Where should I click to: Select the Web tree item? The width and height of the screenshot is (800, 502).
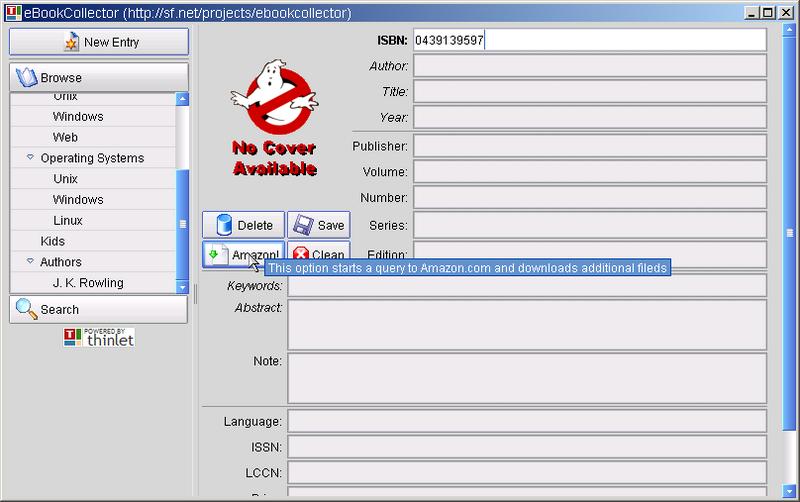point(65,137)
